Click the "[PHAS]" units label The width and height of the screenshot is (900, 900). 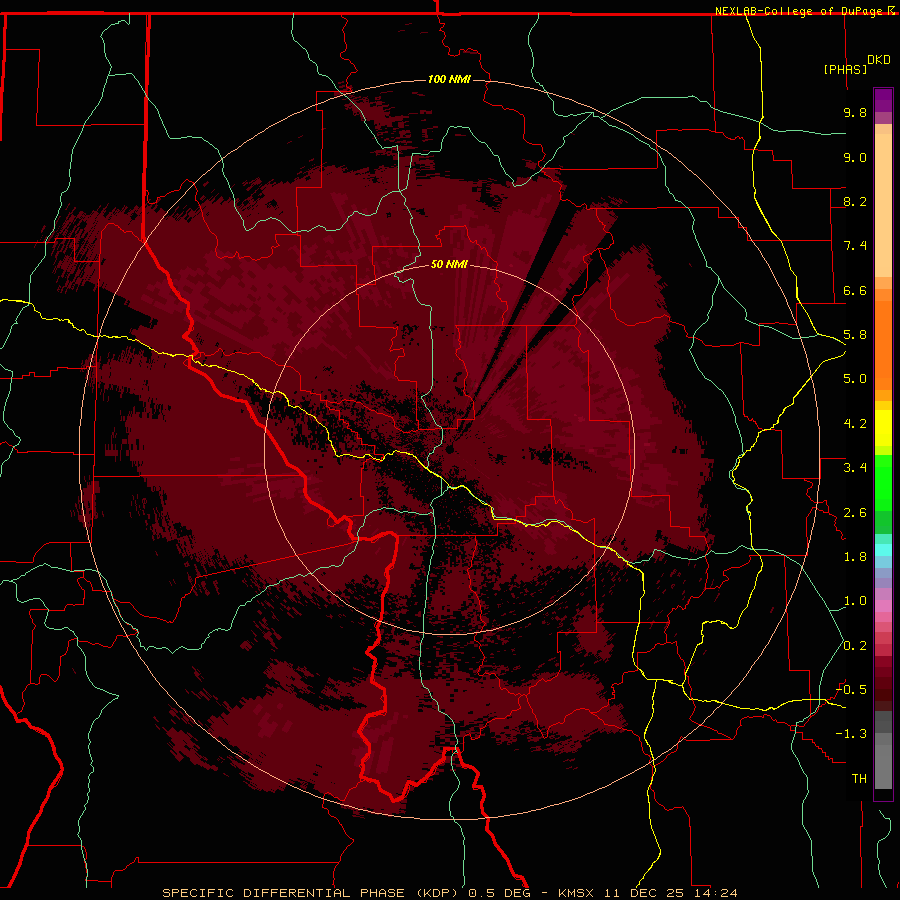(x=845, y=69)
